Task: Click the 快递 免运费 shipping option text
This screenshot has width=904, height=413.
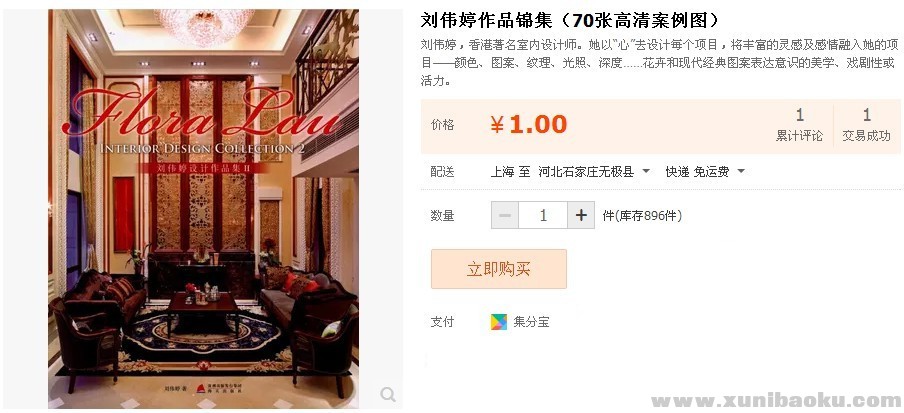Action: (697, 171)
